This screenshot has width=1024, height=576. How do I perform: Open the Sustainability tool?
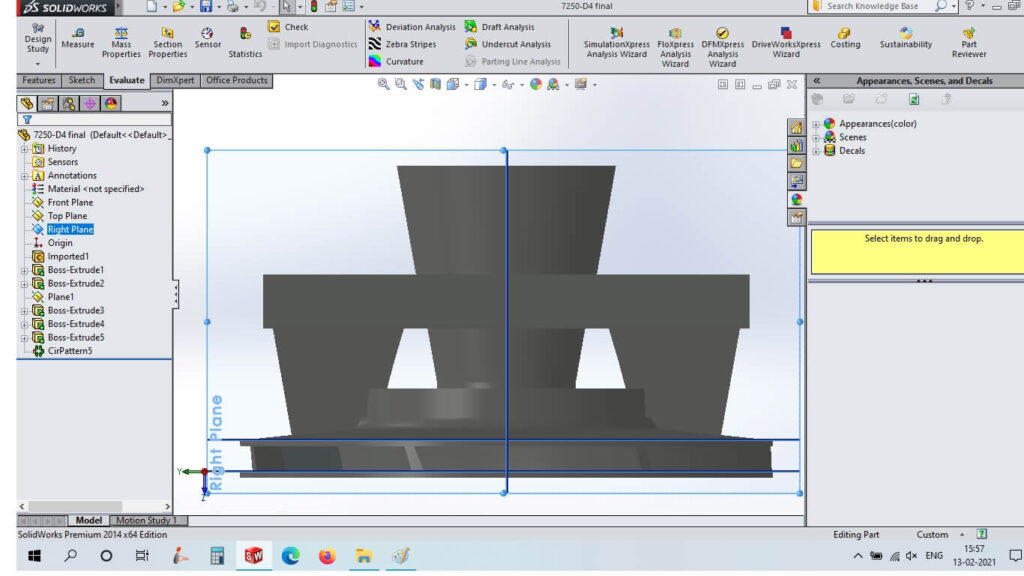click(x=906, y=38)
